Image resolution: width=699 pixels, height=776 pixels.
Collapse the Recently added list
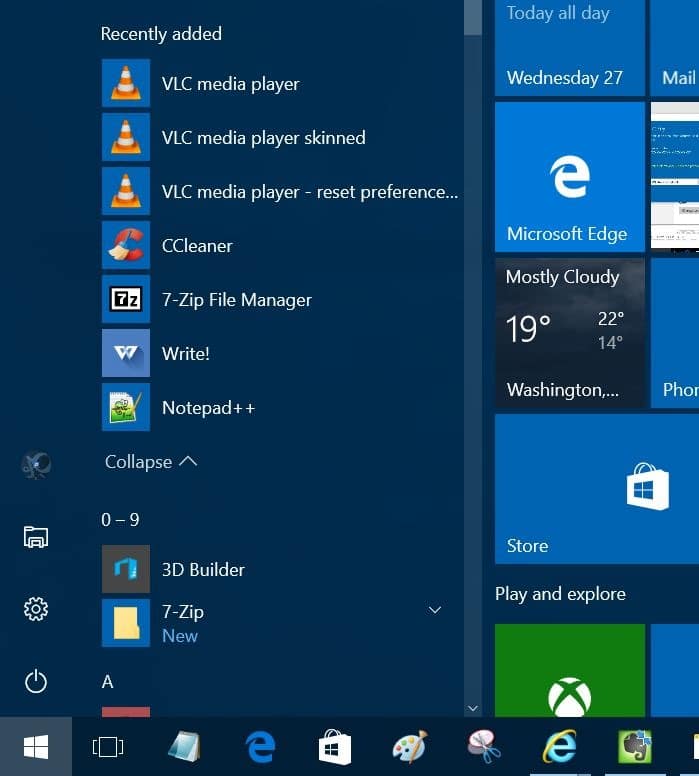tap(151, 462)
